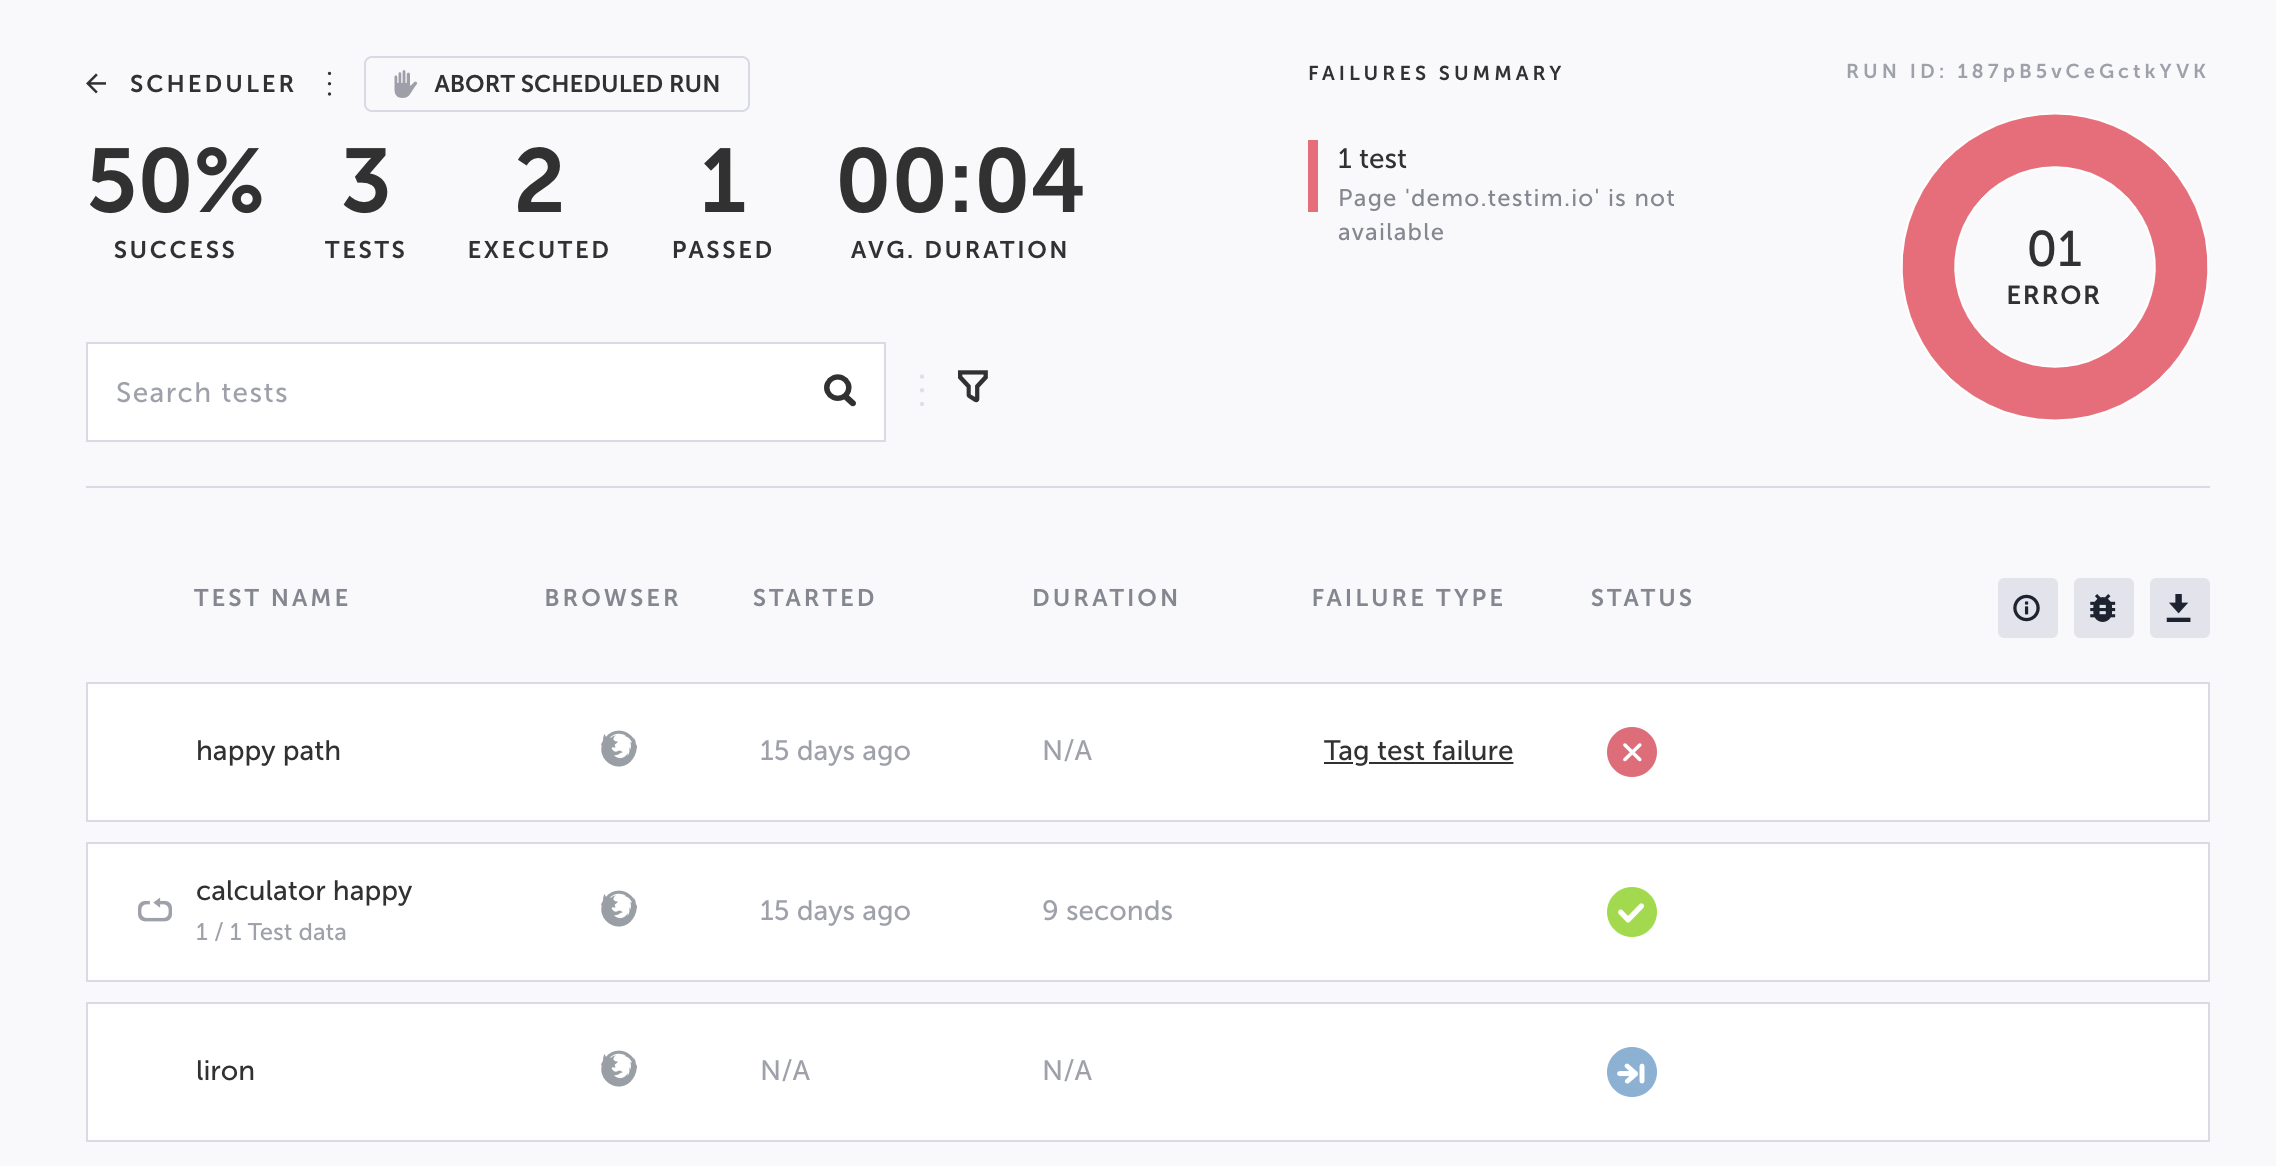2276x1166 pixels.
Task: Click the back arrow next to Scheduler
Action: [x=97, y=84]
